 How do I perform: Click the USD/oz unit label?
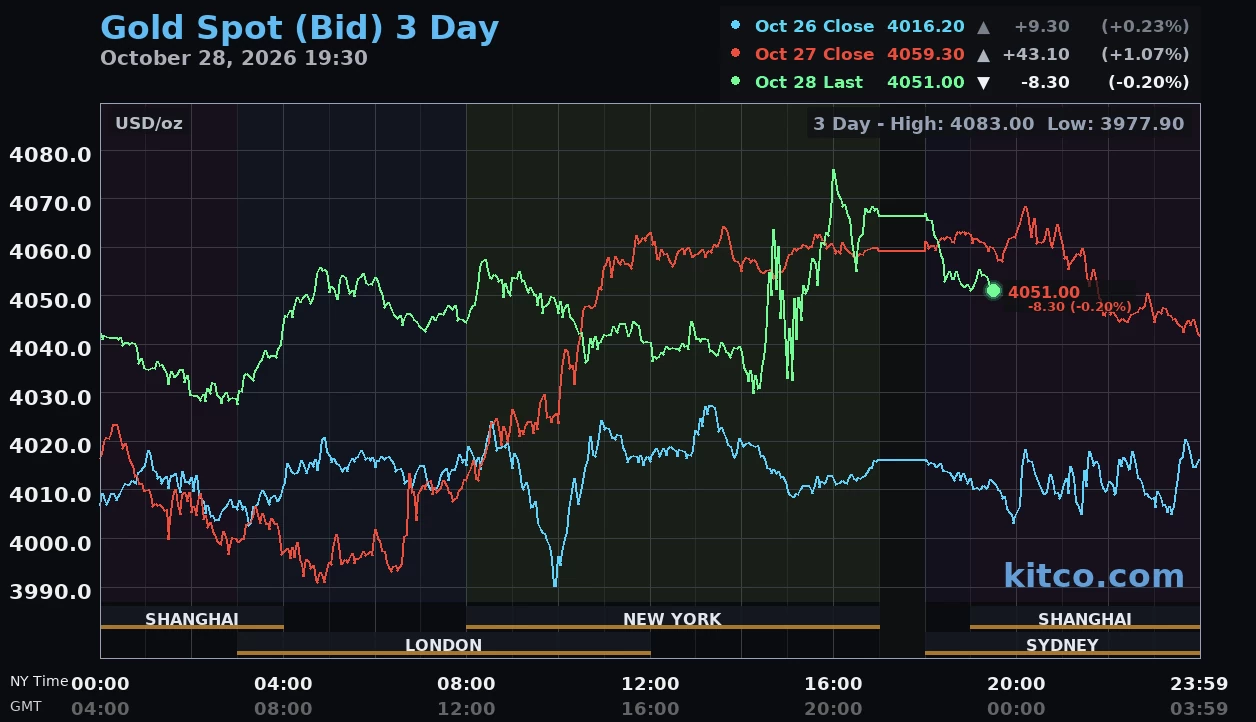pyautogui.click(x=149, y=124)
